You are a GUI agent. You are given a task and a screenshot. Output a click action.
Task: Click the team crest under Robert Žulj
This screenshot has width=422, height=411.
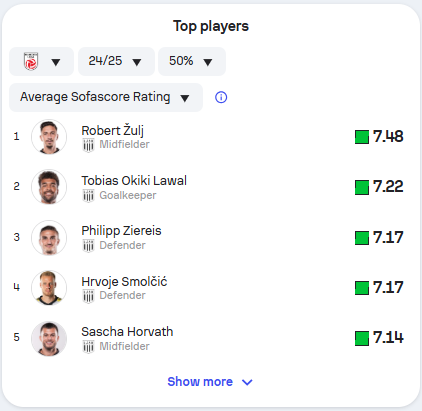pyautogui.click(x=88, y=145)
